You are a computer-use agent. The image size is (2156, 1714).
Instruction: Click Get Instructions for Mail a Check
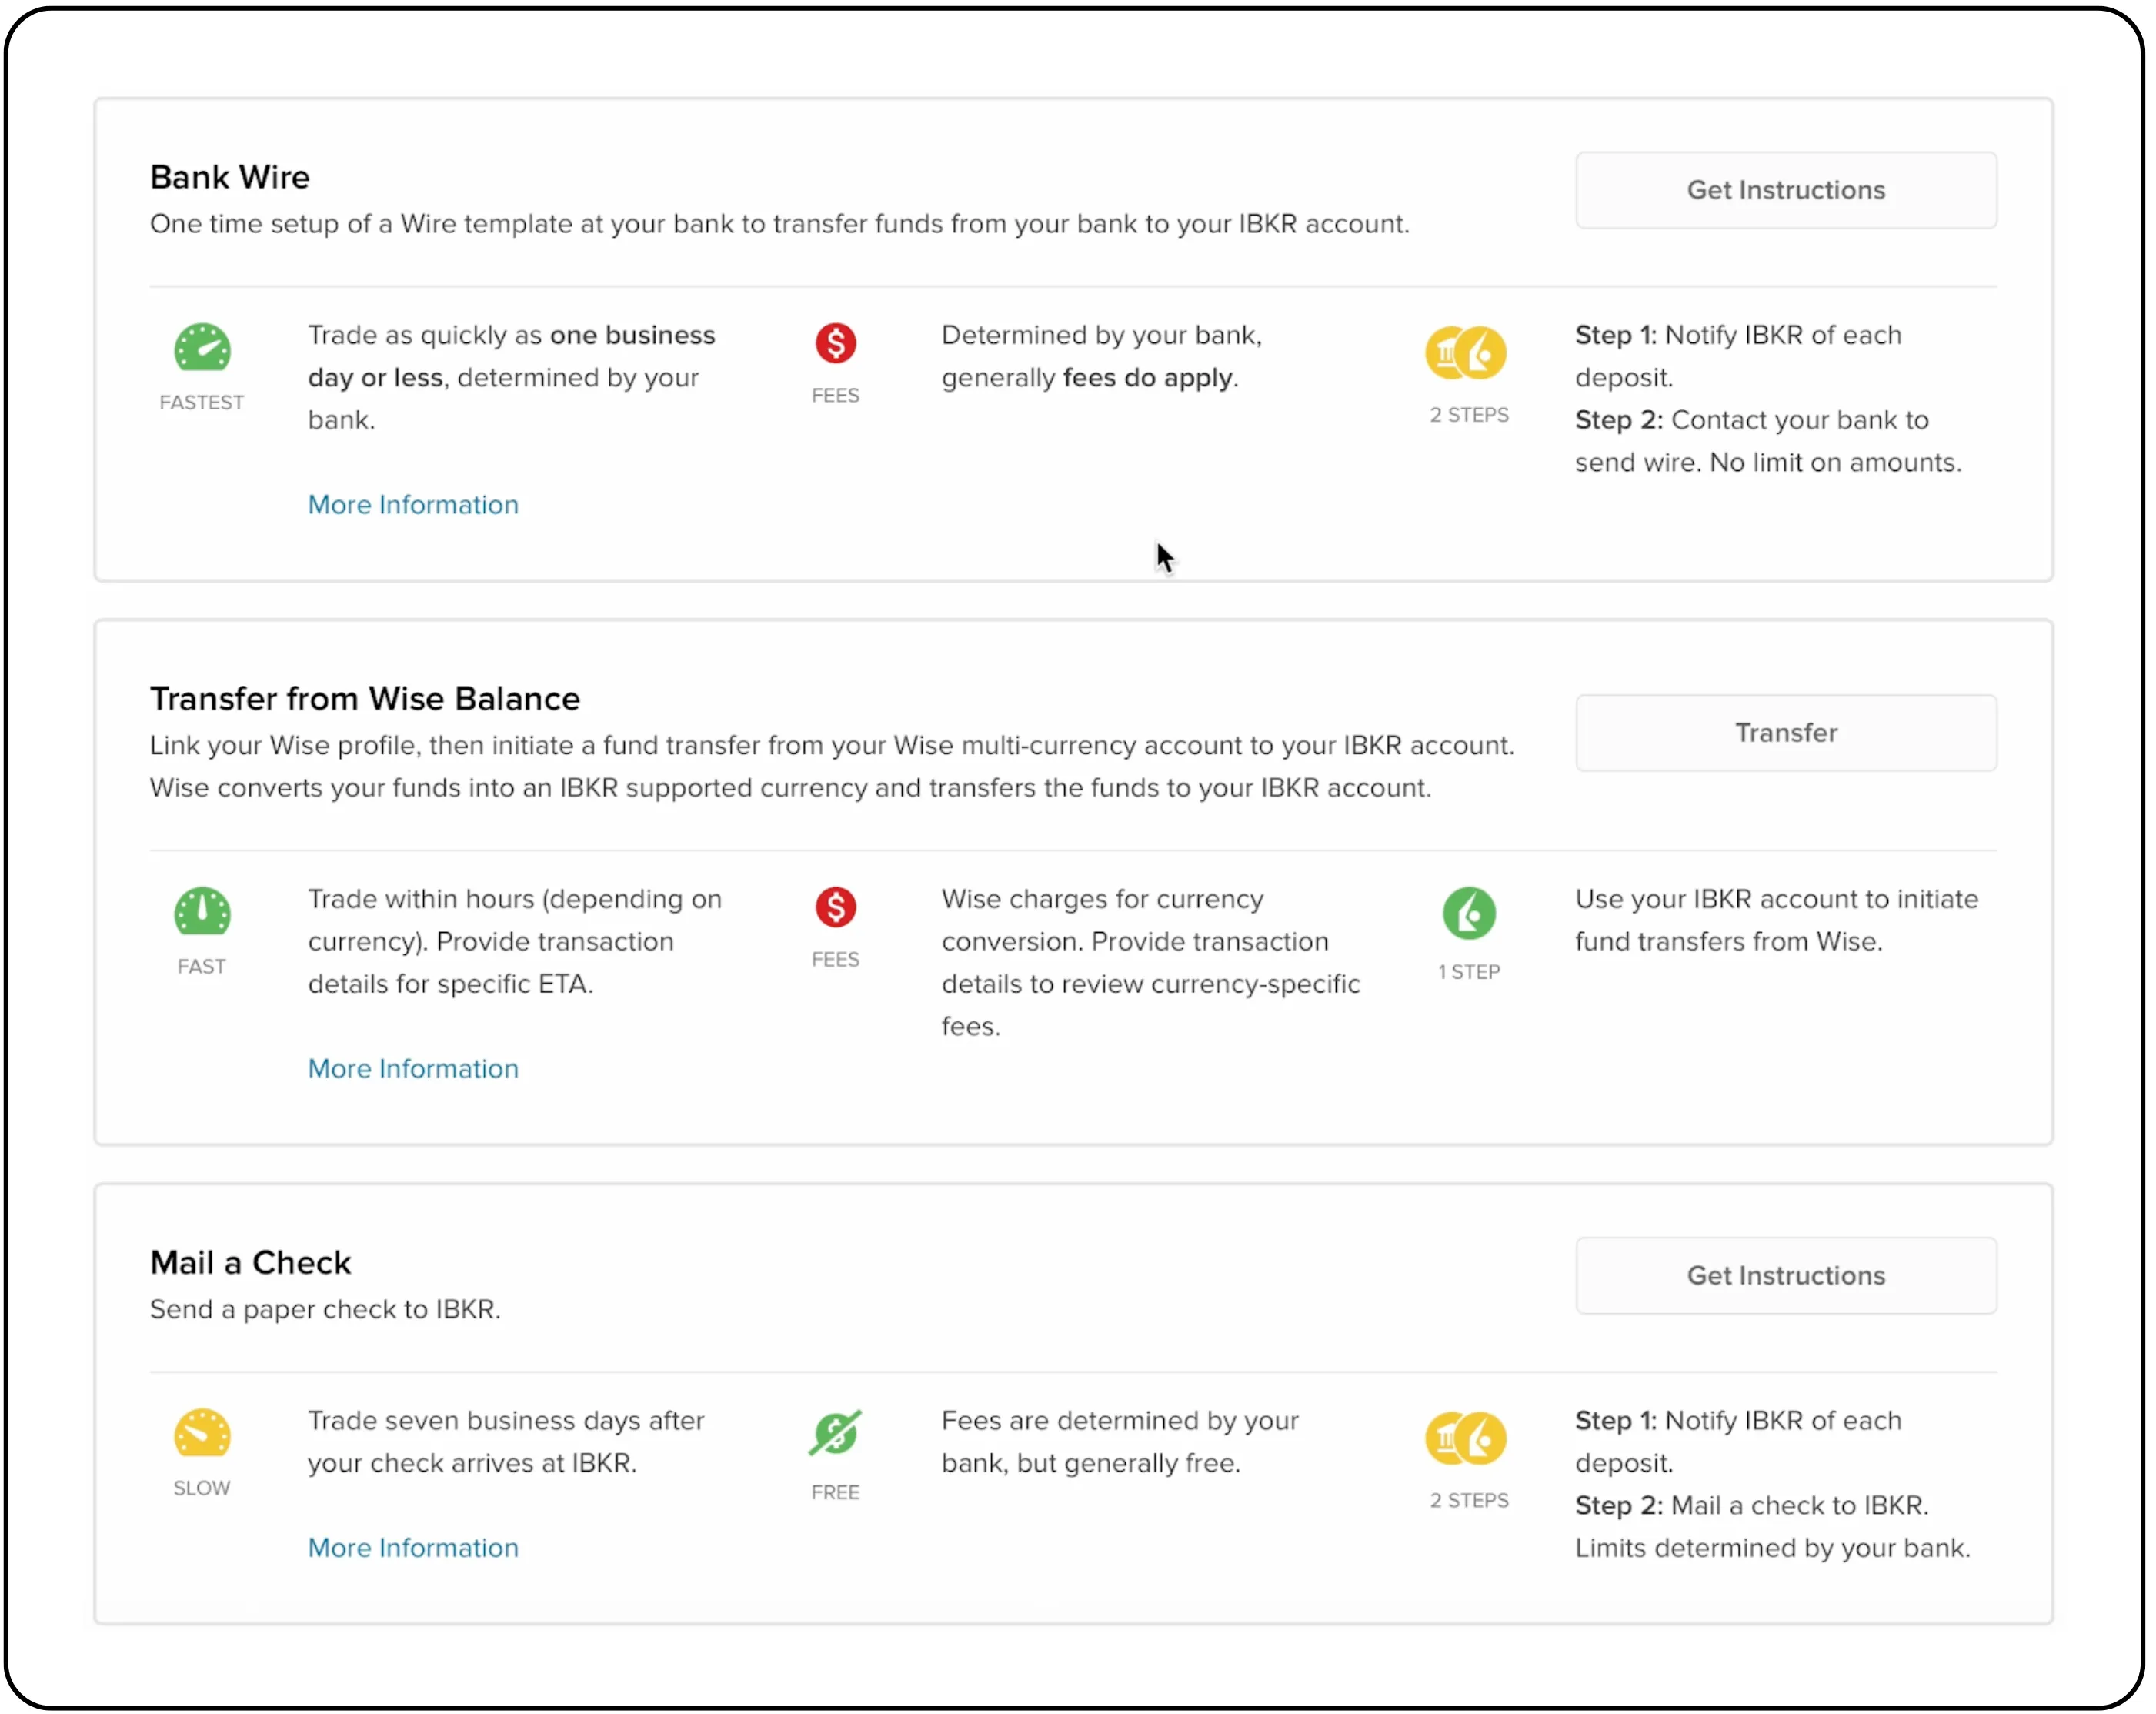(x=1785, y=1275)
